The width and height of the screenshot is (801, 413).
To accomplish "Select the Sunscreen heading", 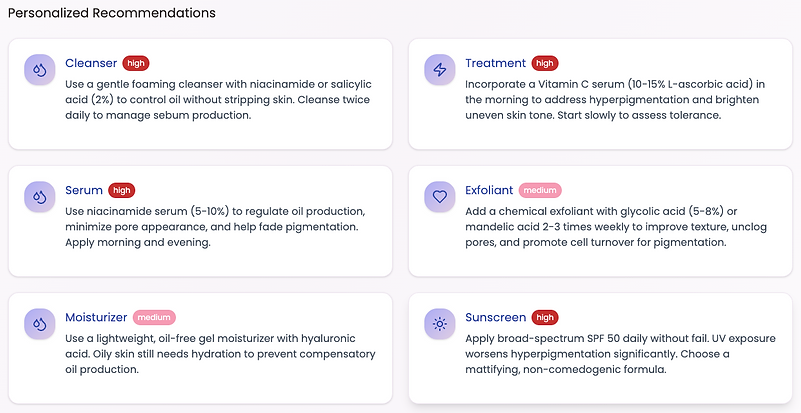I will tap(495, 317).
